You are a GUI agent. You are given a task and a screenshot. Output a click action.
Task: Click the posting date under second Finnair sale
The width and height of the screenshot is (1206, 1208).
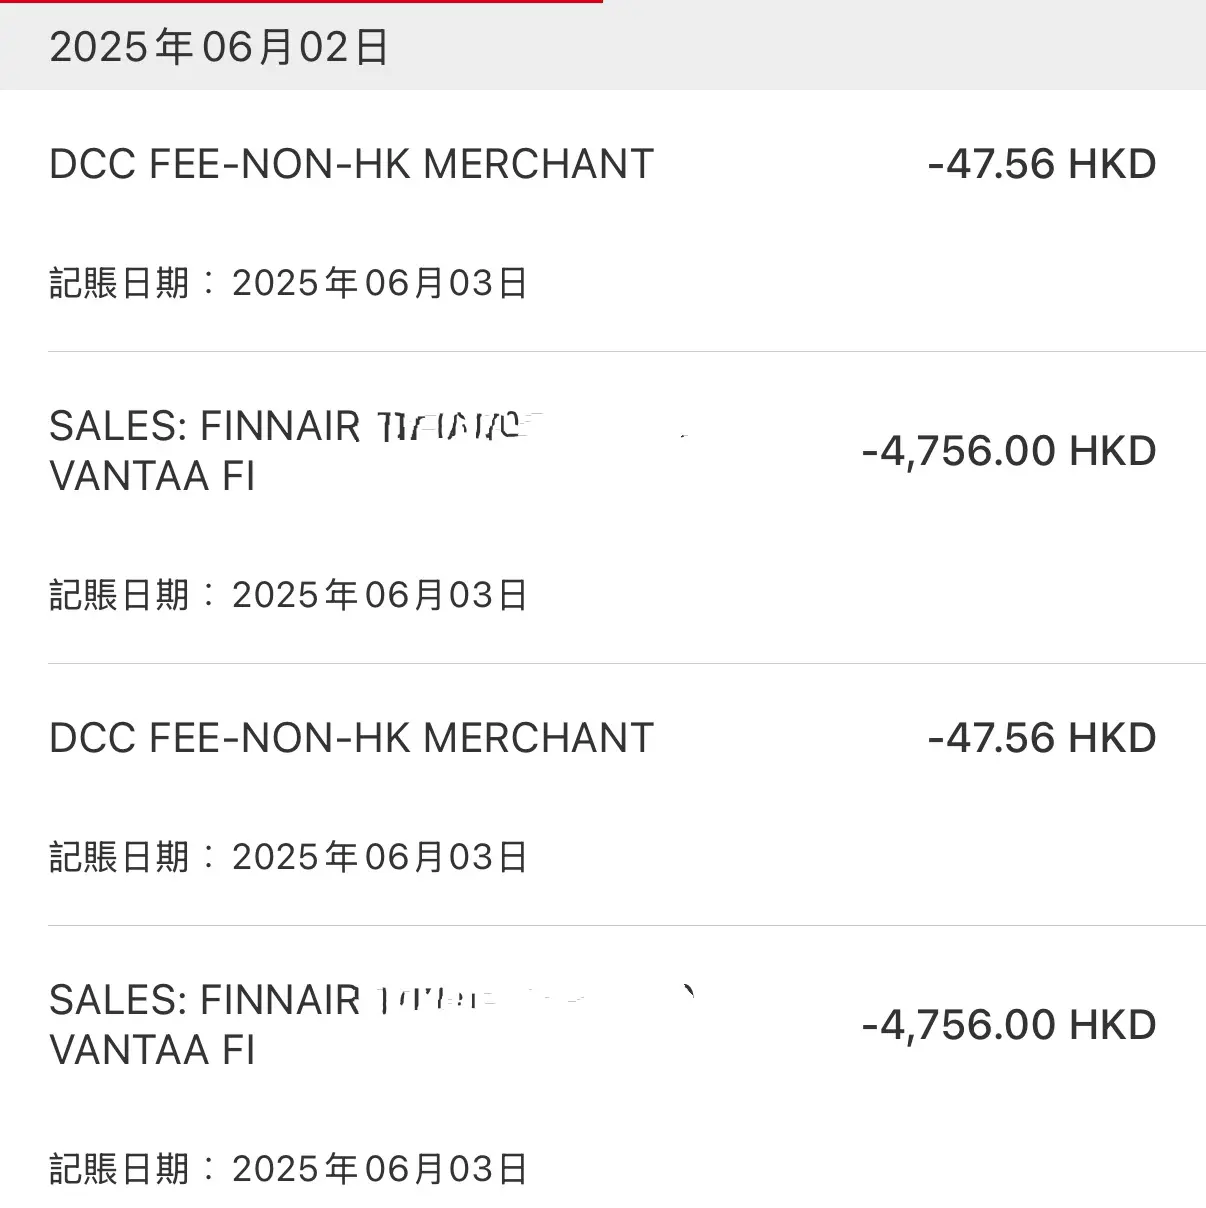(x=288, y=1169)
